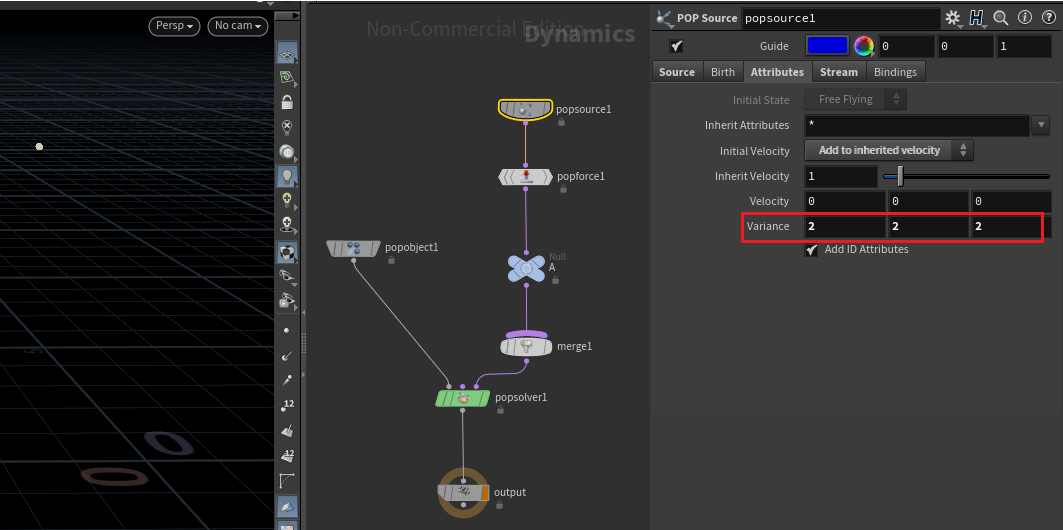Click the lock flag under popsource1
The image size is (1063, 530).
(561, 122)
